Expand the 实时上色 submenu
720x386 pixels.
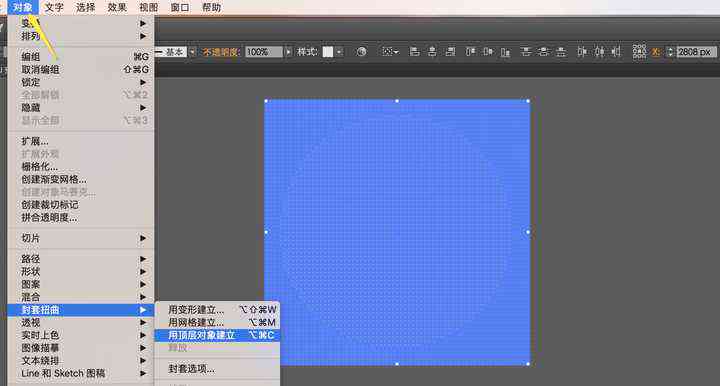point(81,335)
